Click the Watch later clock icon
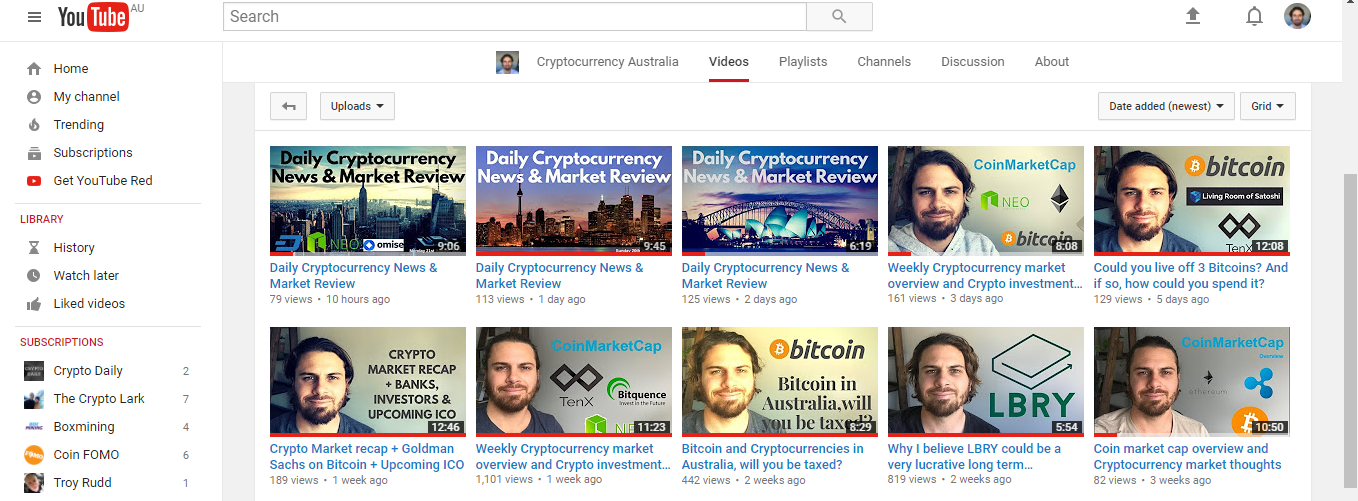 tap(34, 275)
